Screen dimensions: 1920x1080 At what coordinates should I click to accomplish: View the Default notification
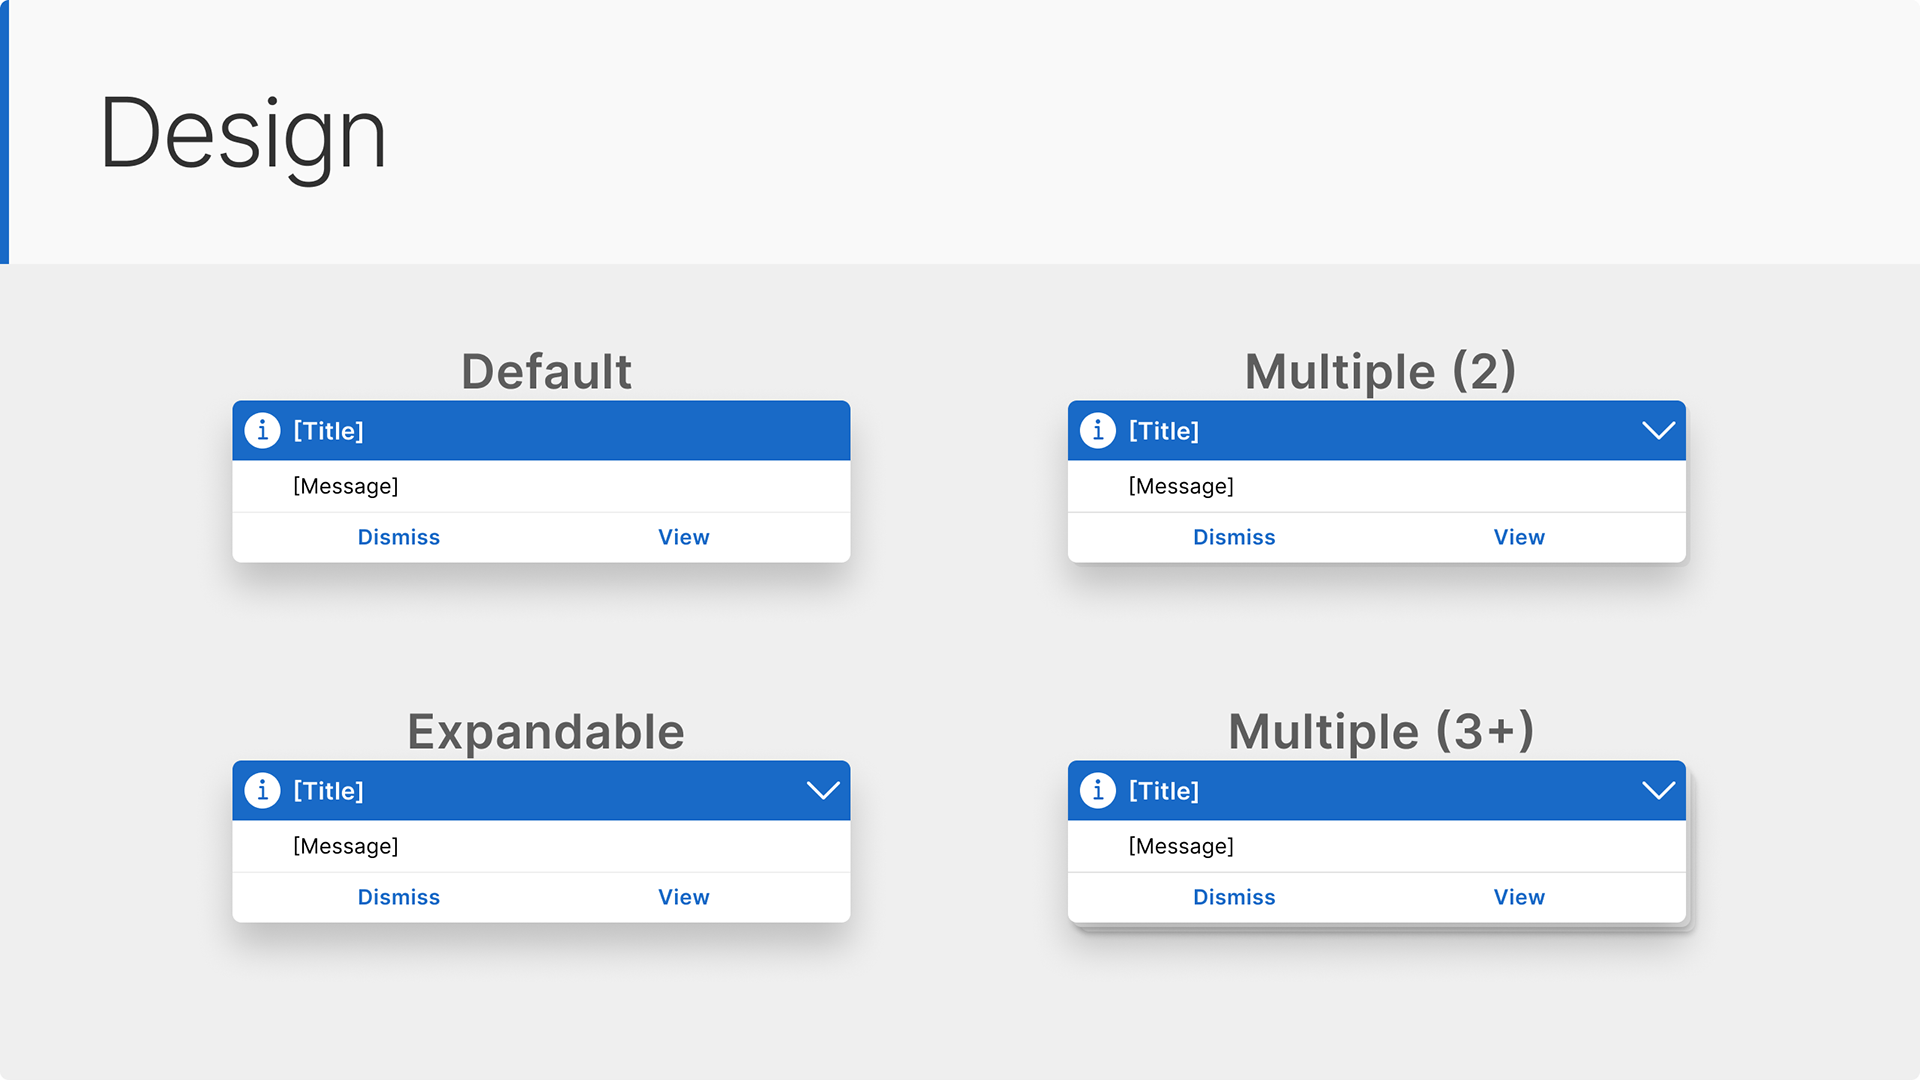[x=684, y=537]
